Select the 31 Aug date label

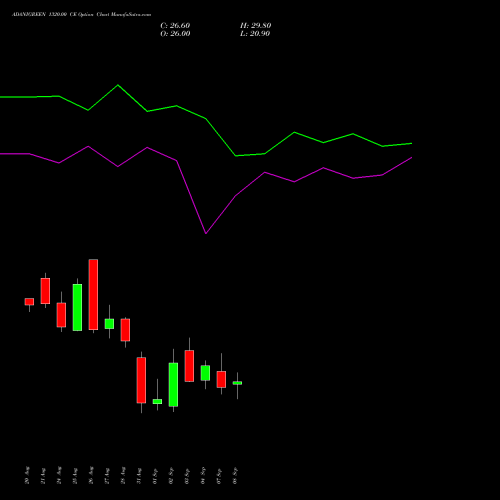[x=139, y=476]
